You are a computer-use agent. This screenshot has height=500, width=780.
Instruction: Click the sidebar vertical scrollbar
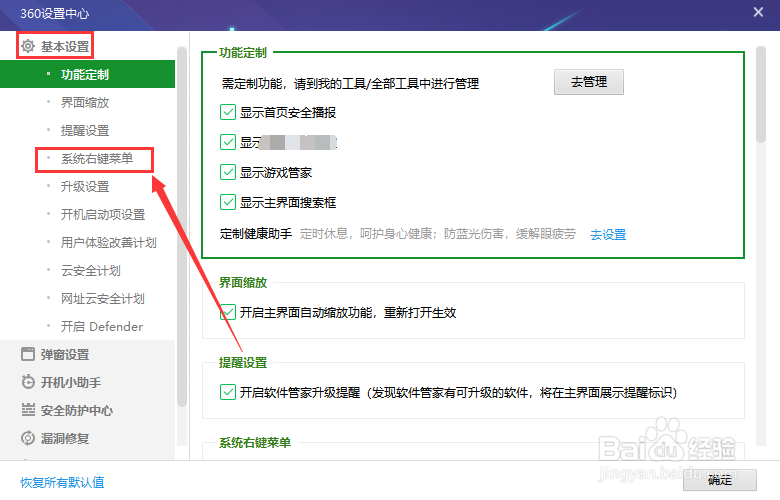182,226
